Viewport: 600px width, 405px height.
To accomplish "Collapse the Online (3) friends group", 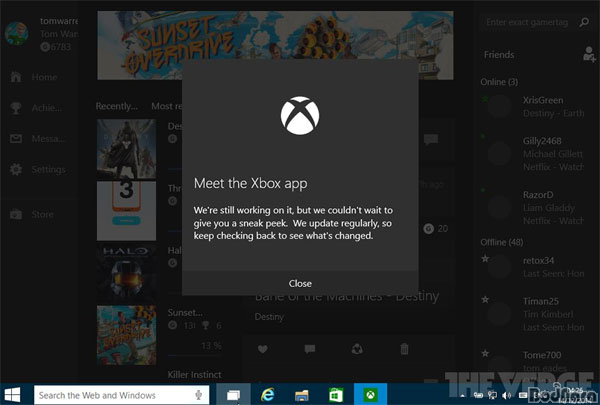I will pyautogui.click(x=499, y=82).
